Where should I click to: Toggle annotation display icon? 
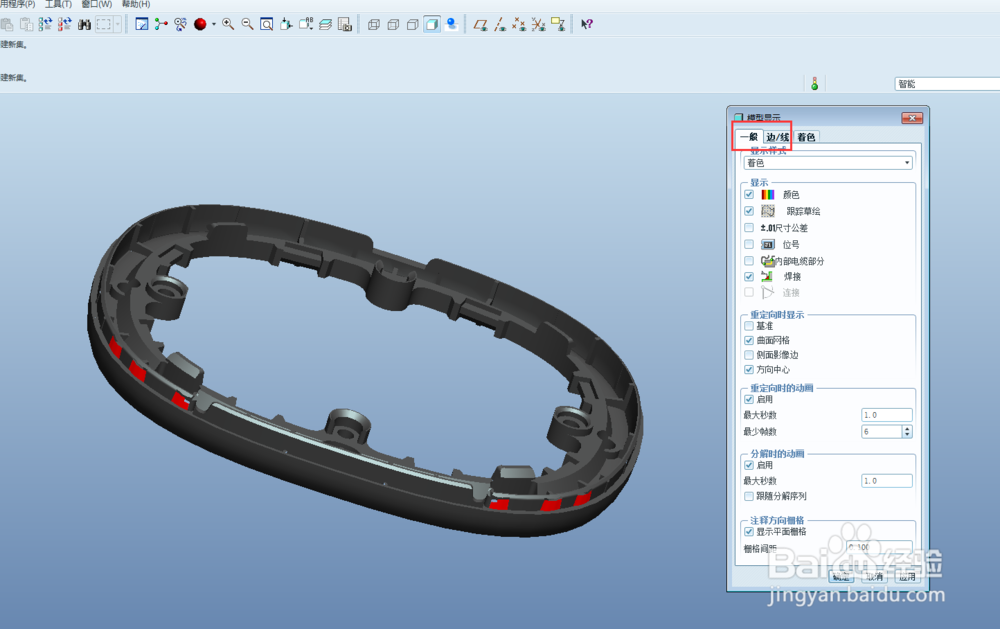click(x=558, y=24)
